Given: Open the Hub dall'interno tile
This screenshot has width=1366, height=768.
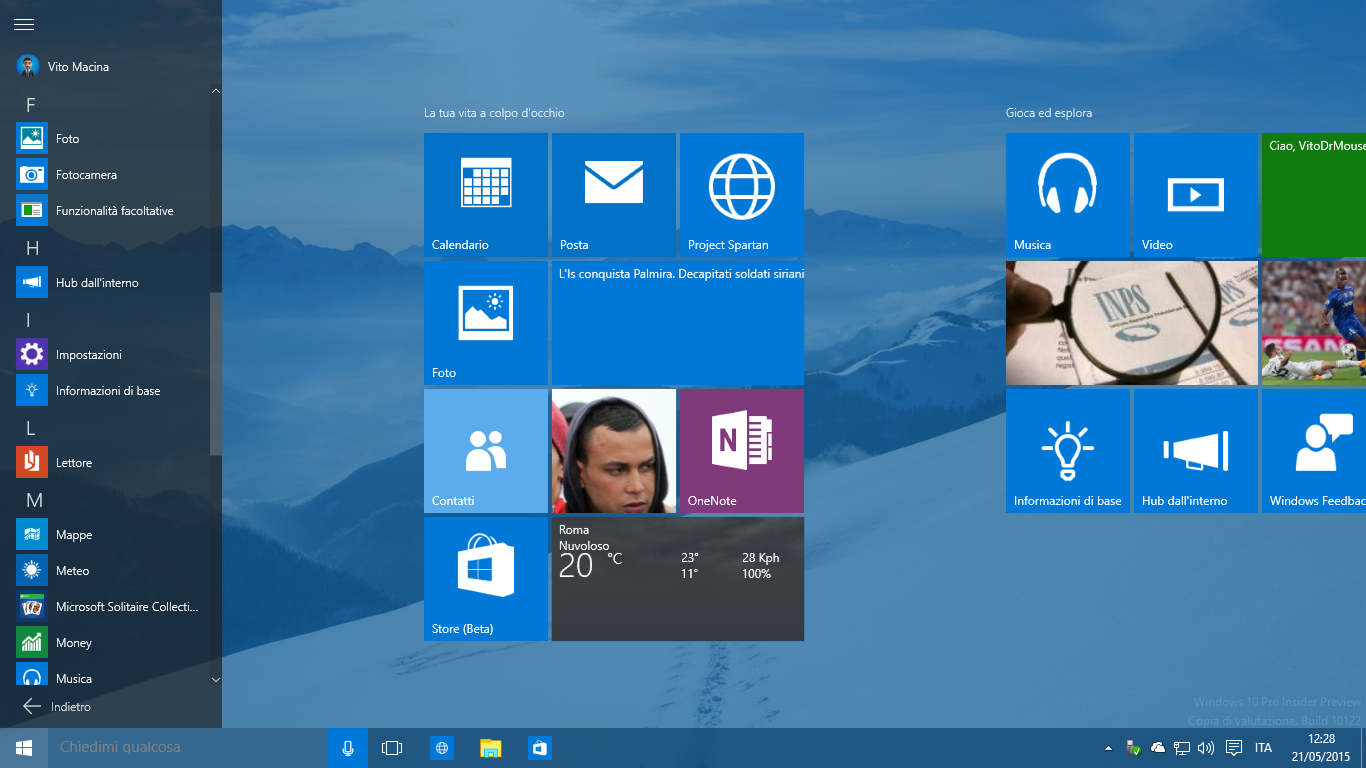Looking at the screenshot, I should click(x=1196, y=451).
